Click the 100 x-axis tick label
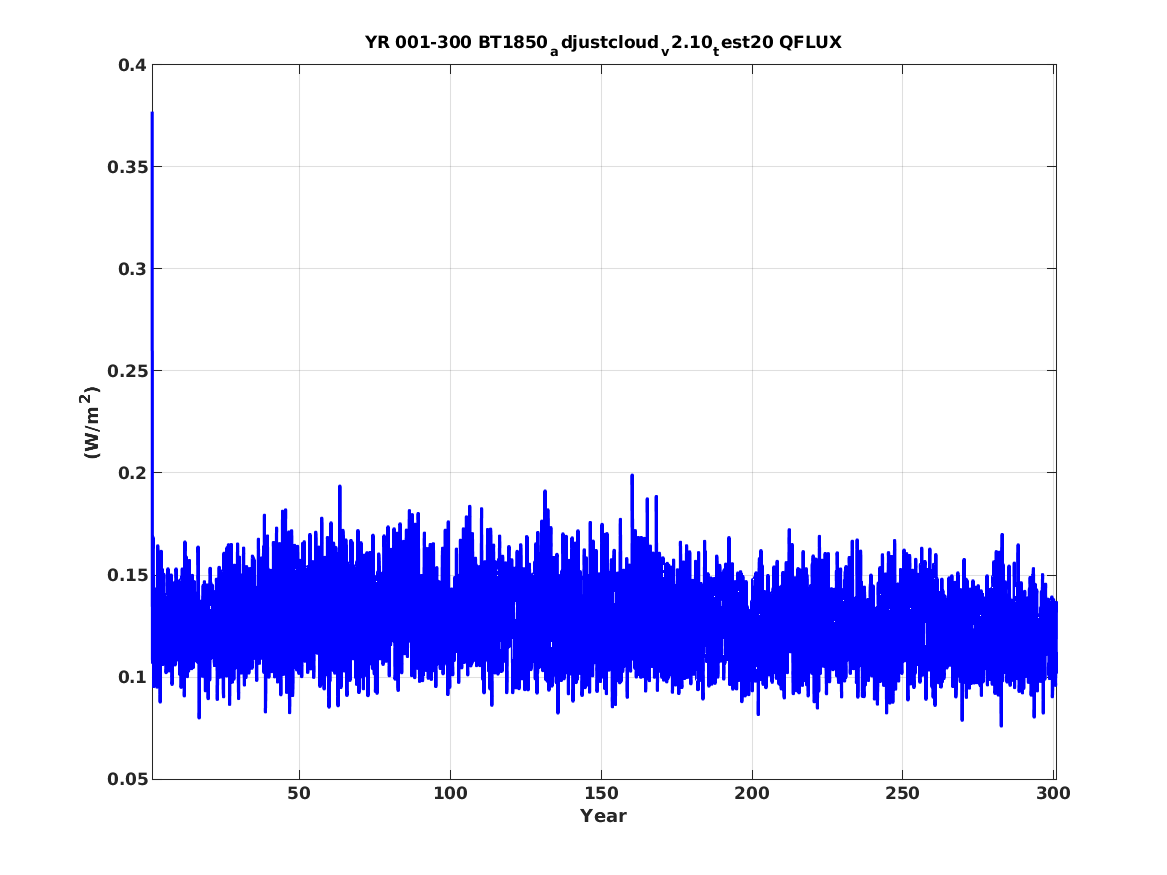The image size is (1167, 875). pos(450,794)
